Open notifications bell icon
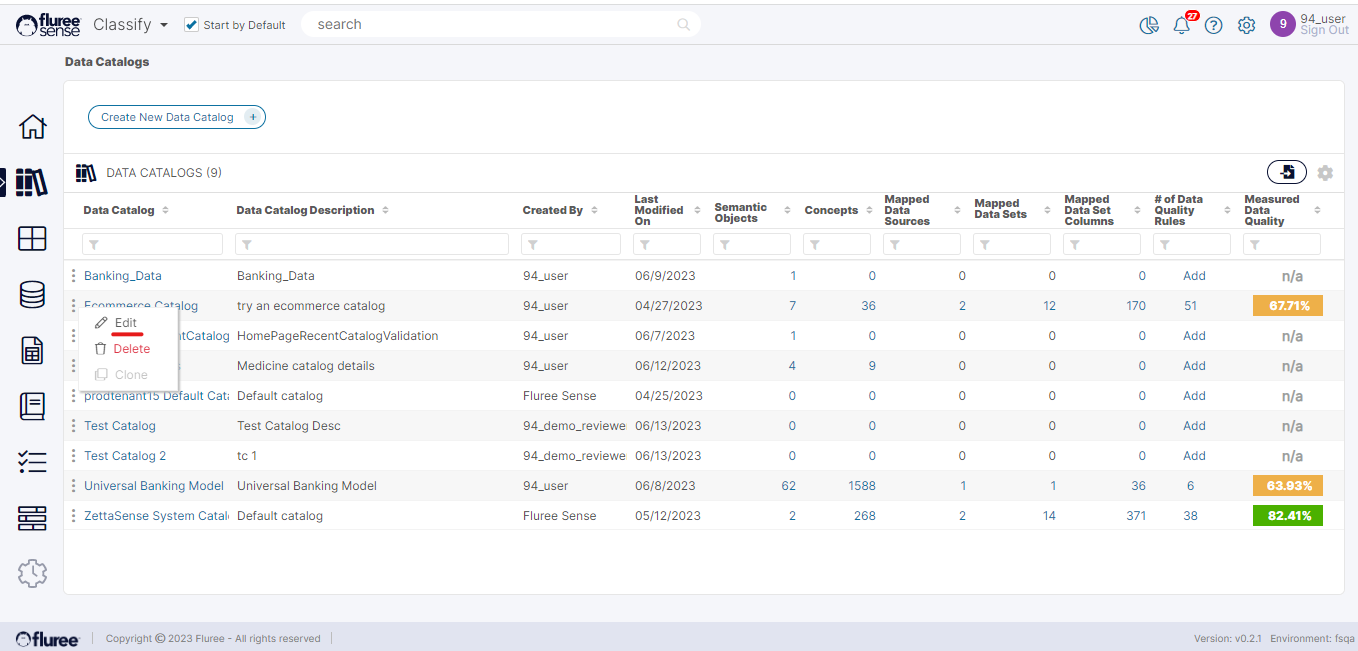Viewport: 1358px width, 651px height. (1181, 25)
